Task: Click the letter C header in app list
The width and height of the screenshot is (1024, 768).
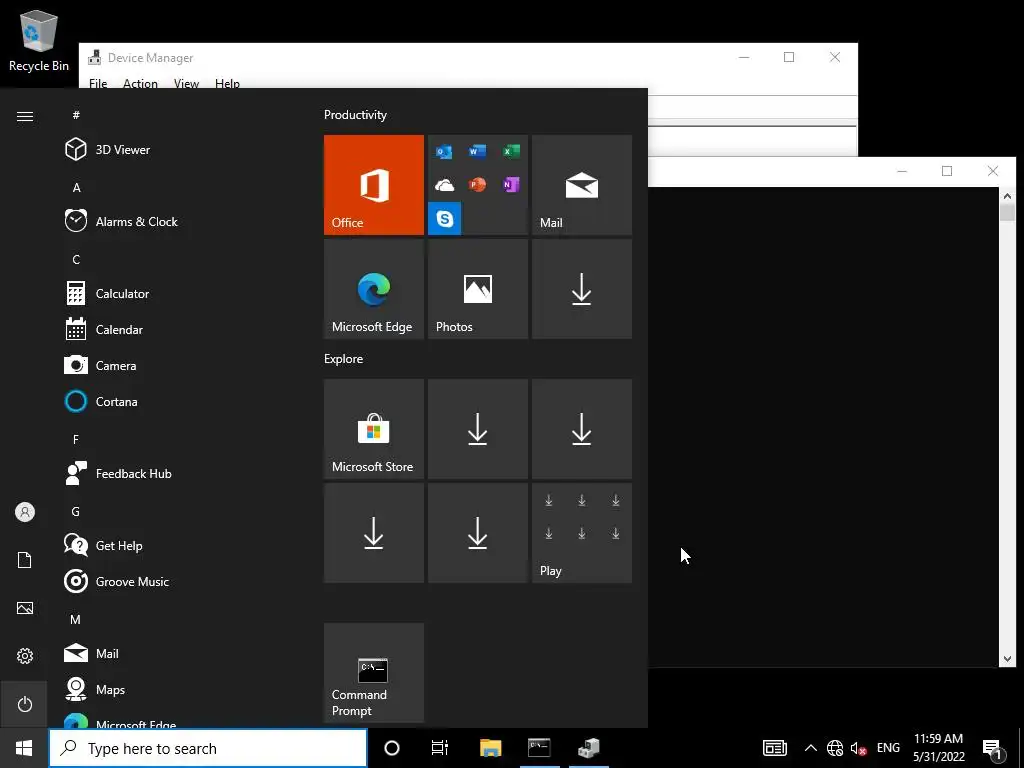Action: (76, 260)
